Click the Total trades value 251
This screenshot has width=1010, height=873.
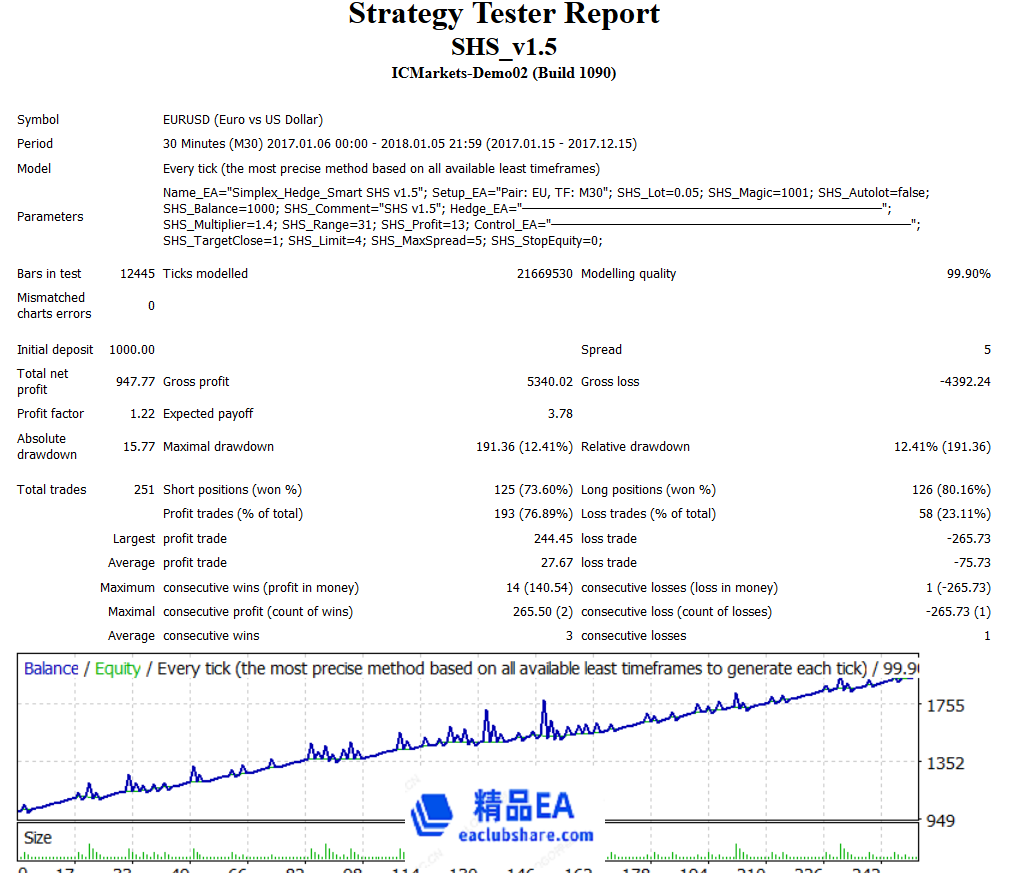coord(142,489)
